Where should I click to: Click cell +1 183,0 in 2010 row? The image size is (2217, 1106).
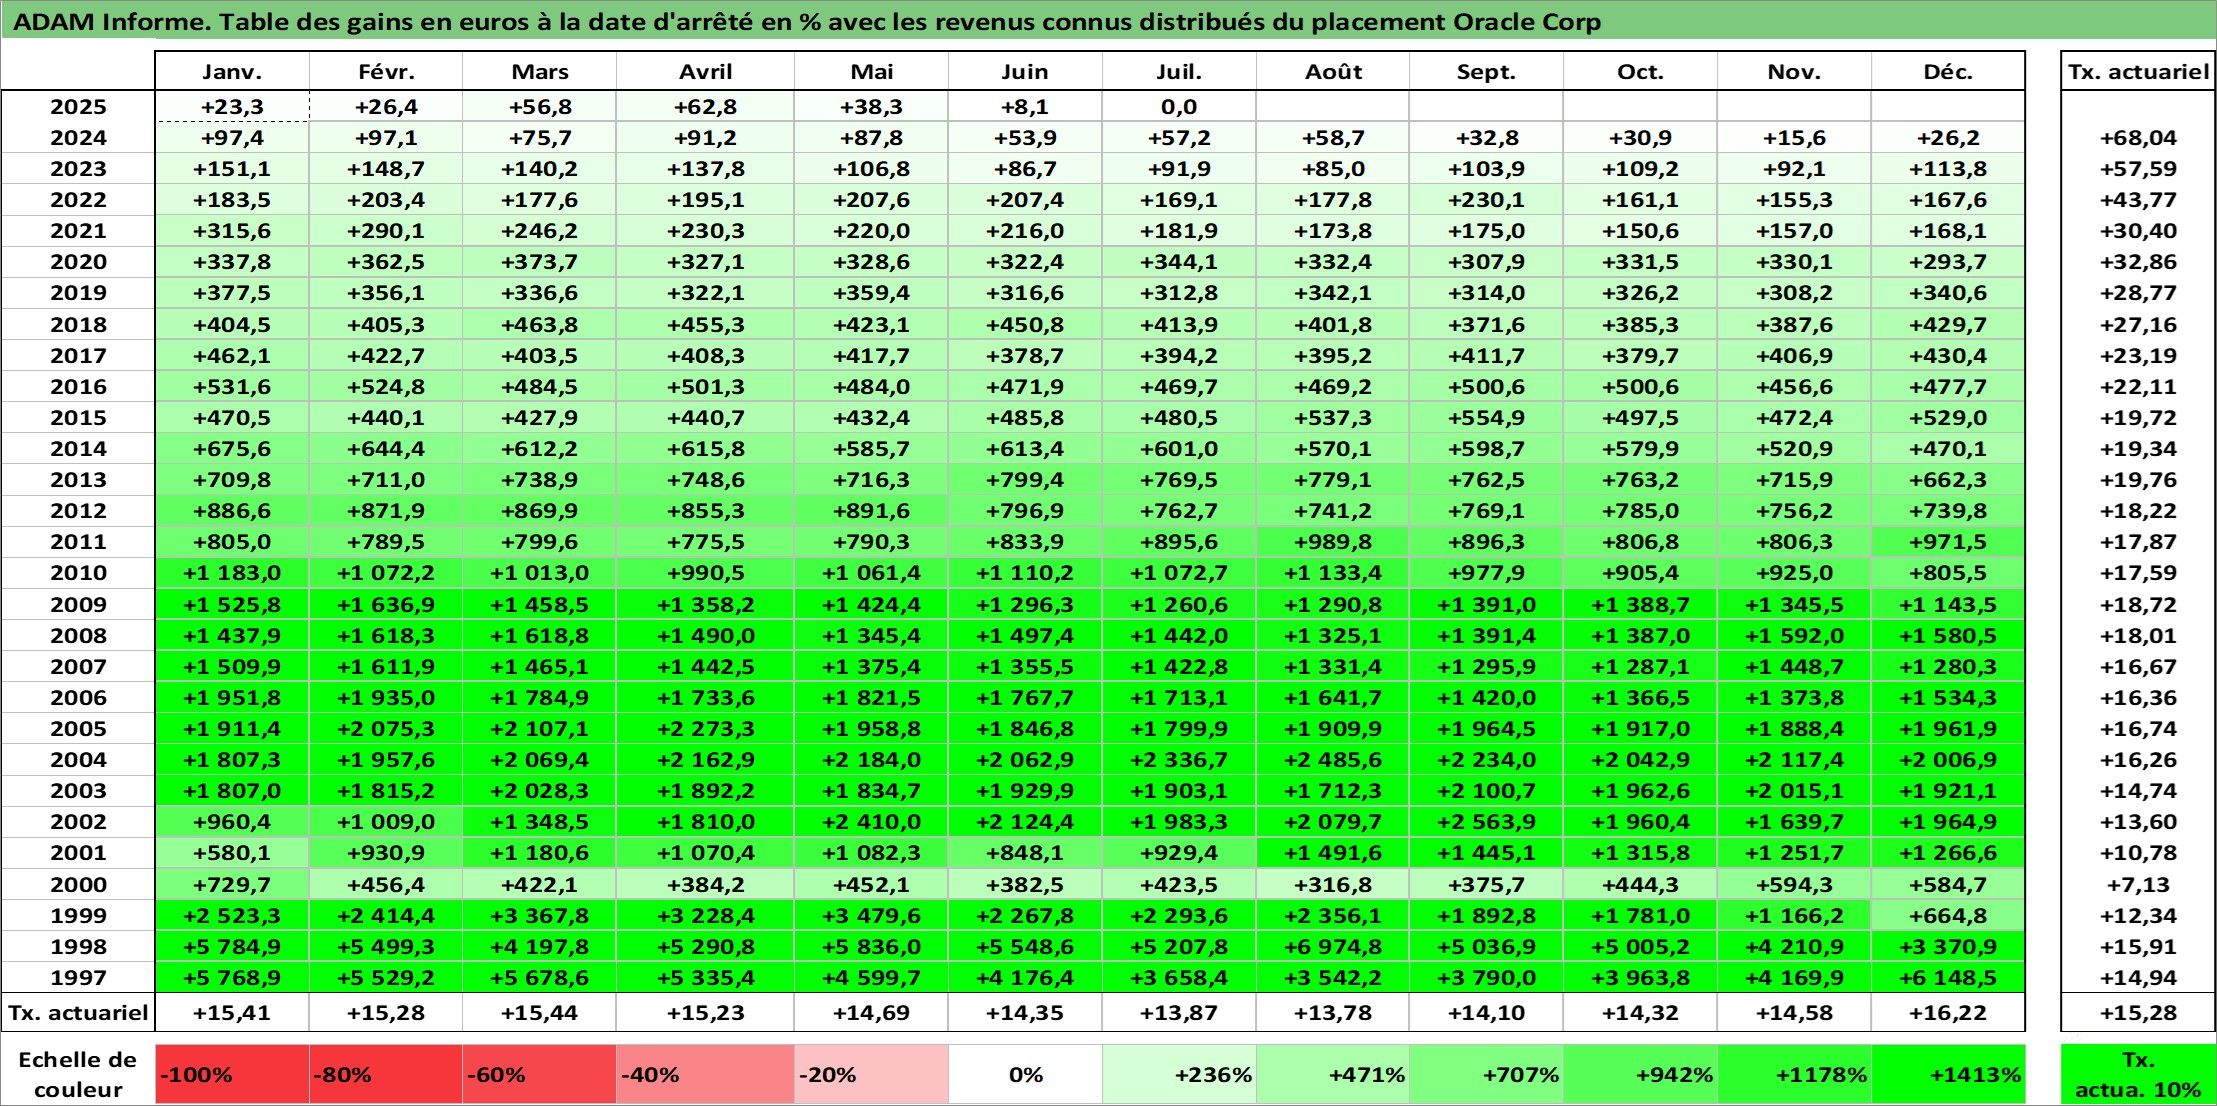point(232,573)
